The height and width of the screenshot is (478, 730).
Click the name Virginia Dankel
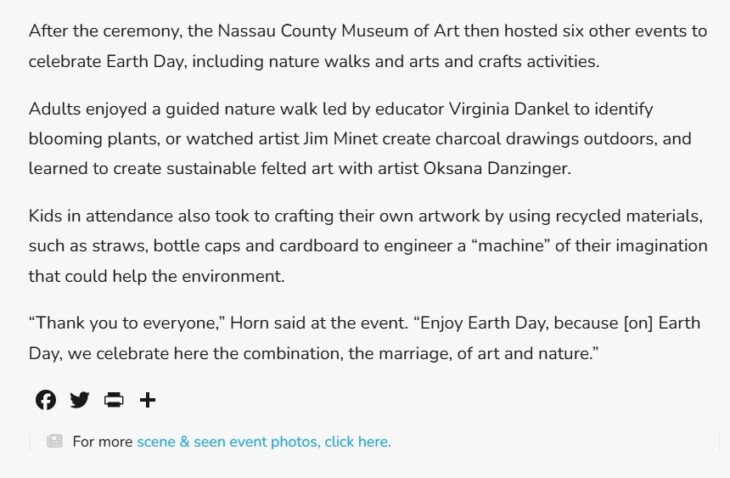(509, 109)
